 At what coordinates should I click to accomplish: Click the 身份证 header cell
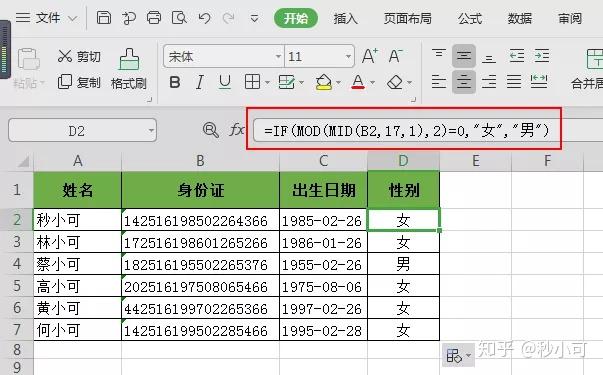(x=200, y=190)
